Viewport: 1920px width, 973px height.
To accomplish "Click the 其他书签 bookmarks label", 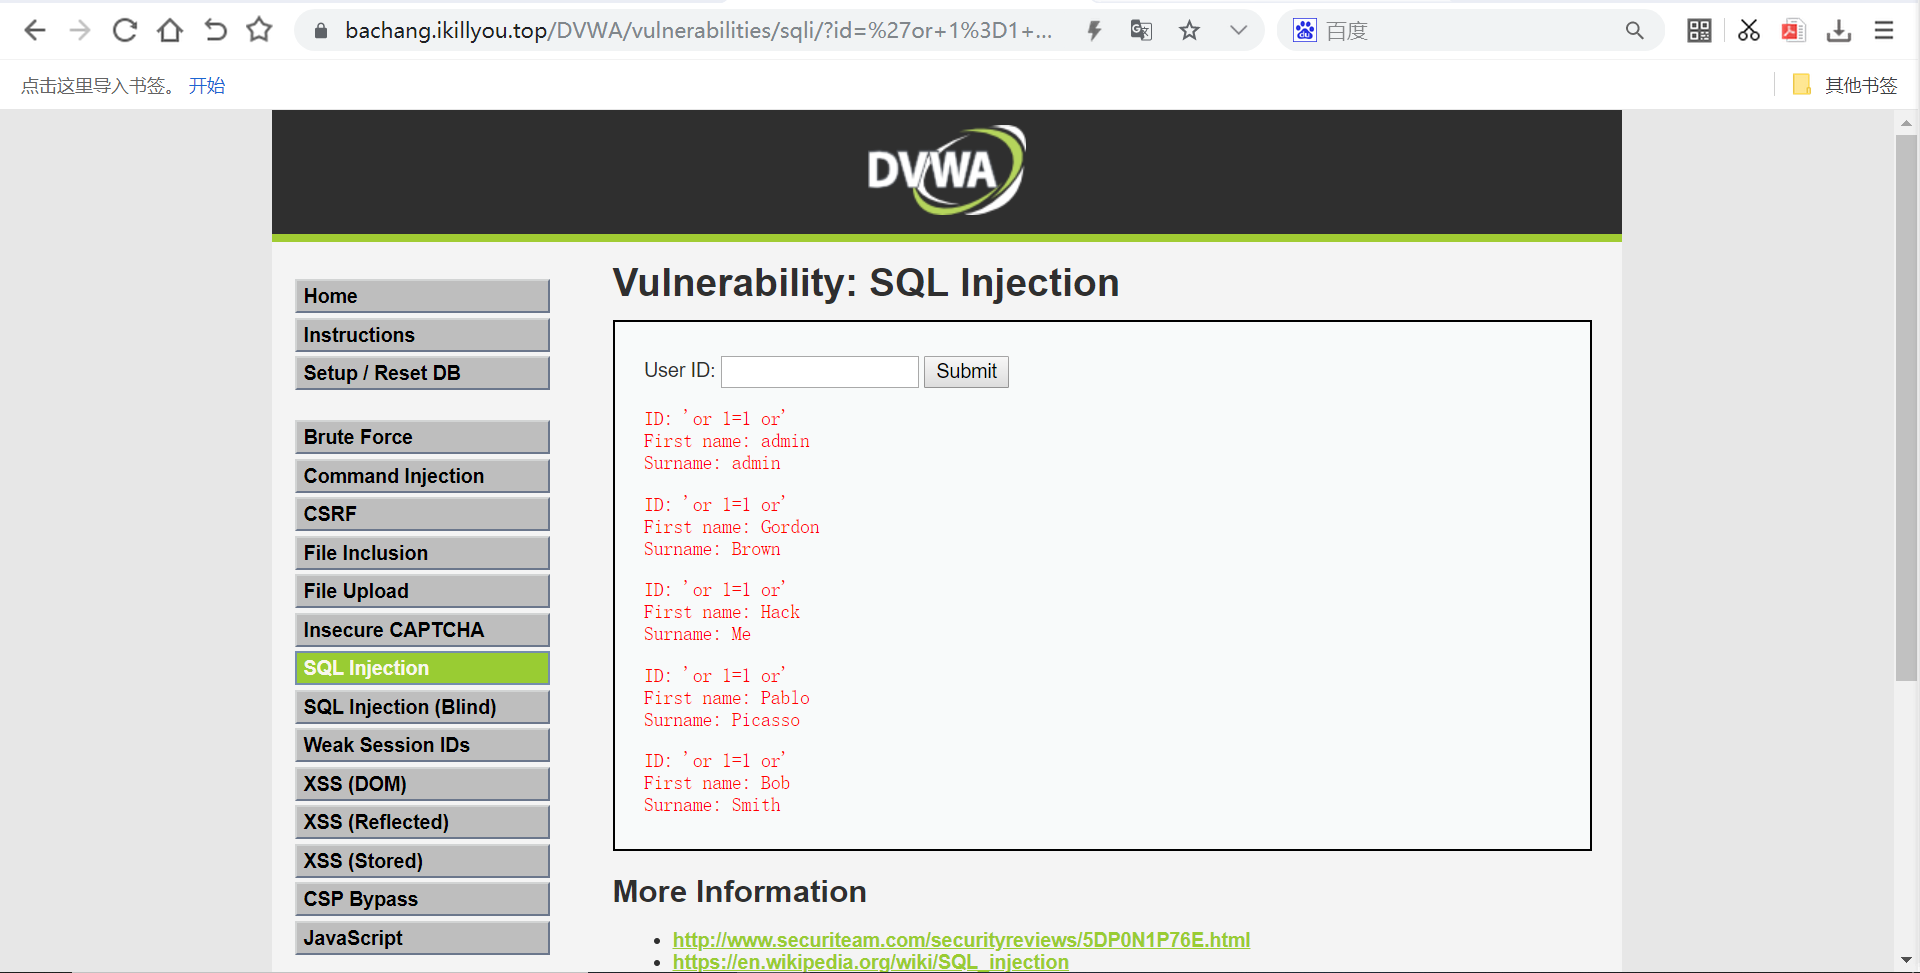I will tap(1861, 86).
